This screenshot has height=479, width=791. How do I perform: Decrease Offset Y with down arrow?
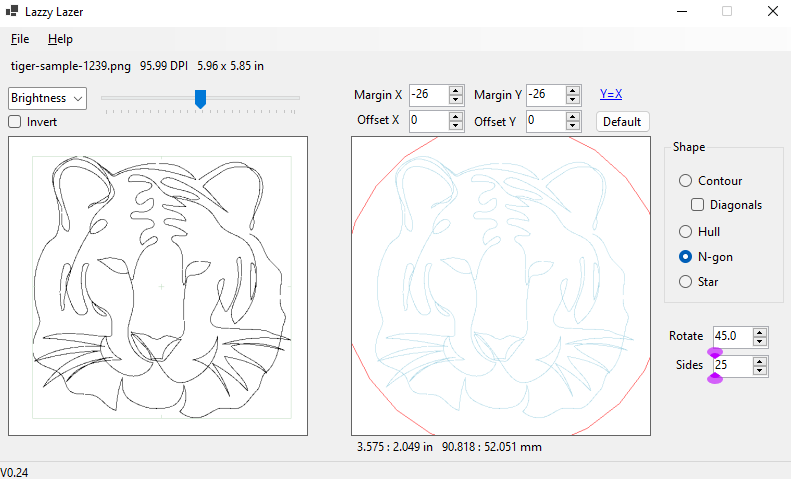pyautogui.click(x=573, y=126)
